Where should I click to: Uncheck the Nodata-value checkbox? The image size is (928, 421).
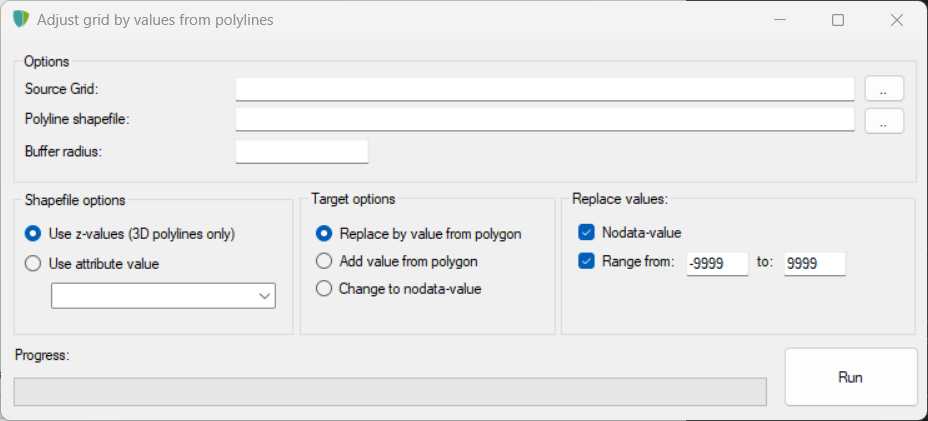586,233
